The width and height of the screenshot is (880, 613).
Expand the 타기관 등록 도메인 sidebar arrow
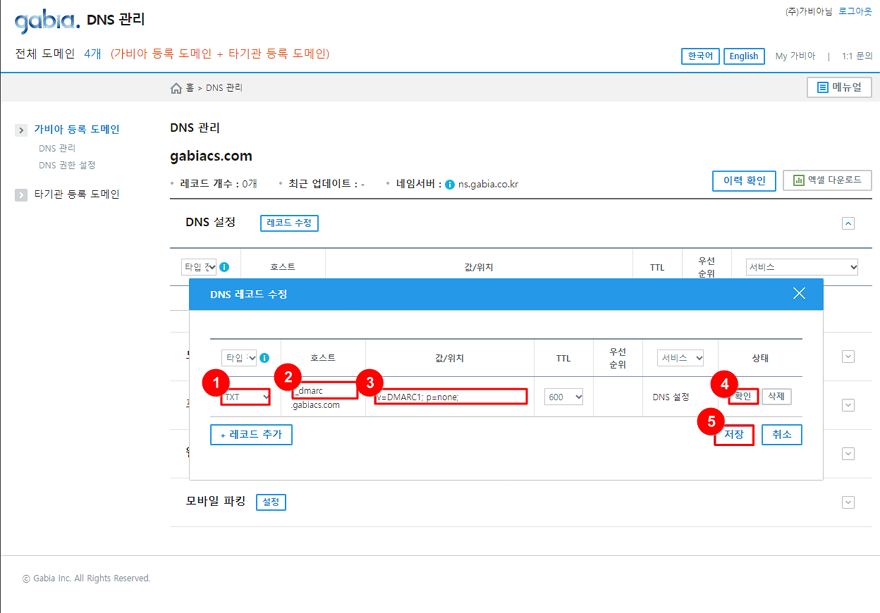21,195
